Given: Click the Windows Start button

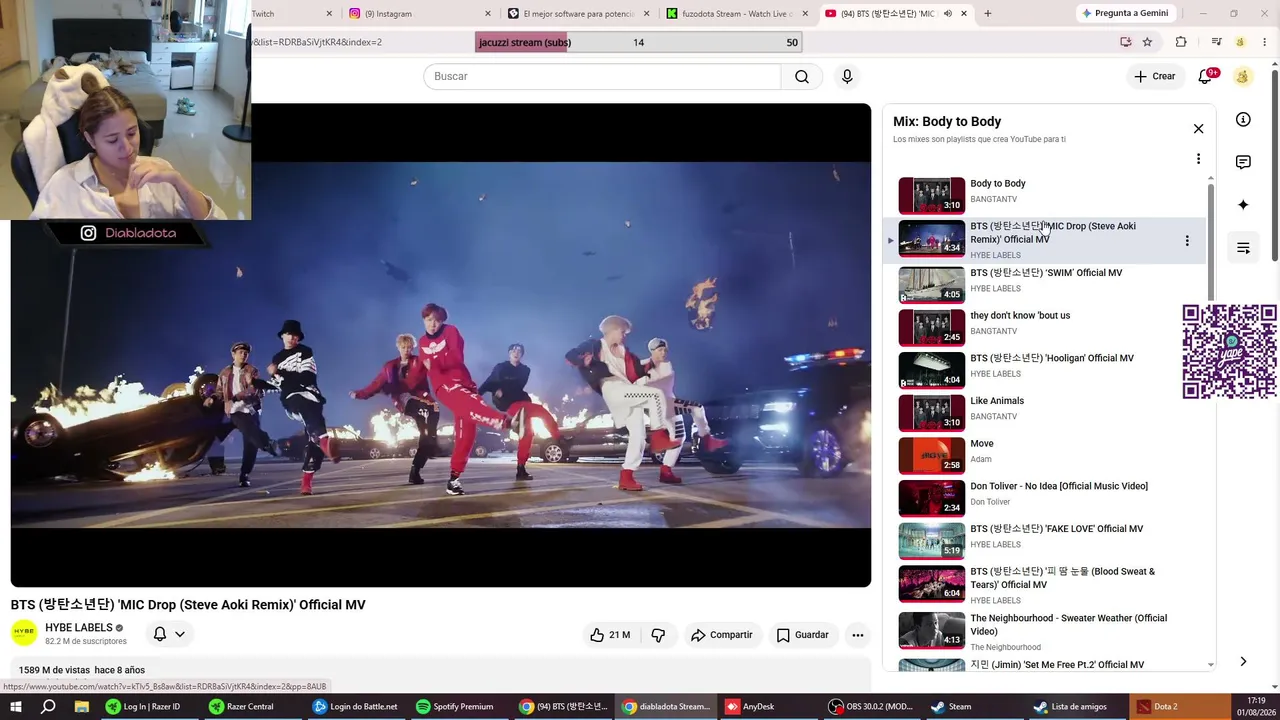Looking at the screenshot, I should coord(16,706).
